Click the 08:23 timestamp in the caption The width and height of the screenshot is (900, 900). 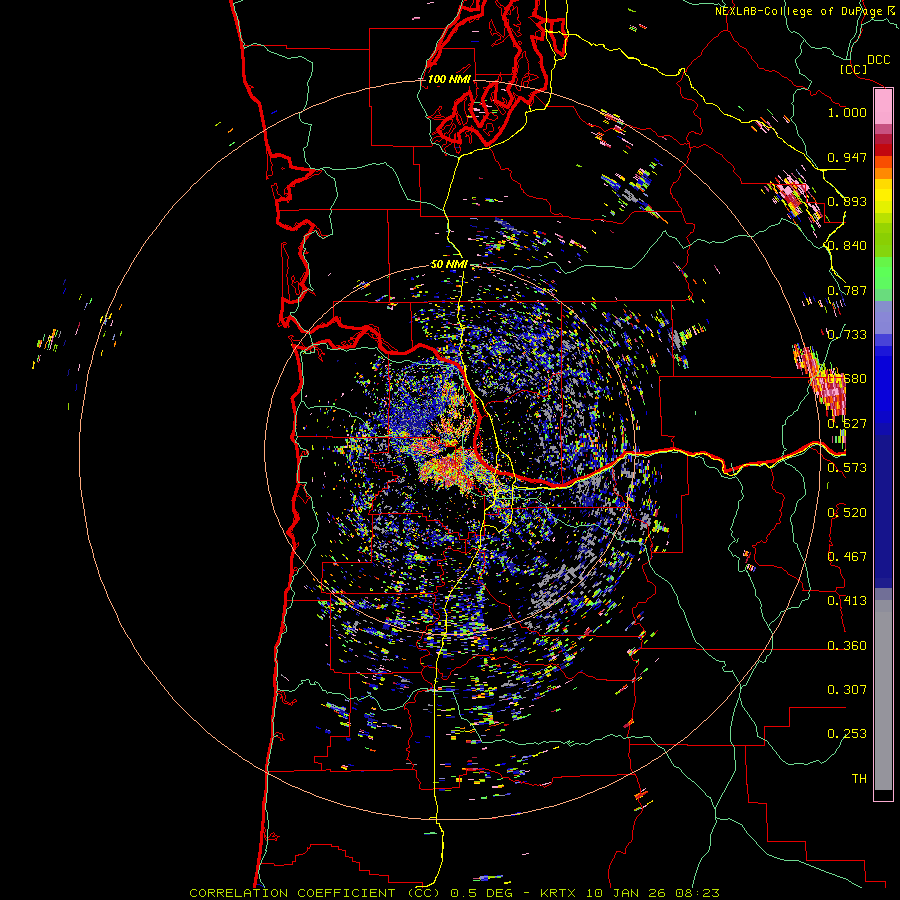[x=697, y=893]
